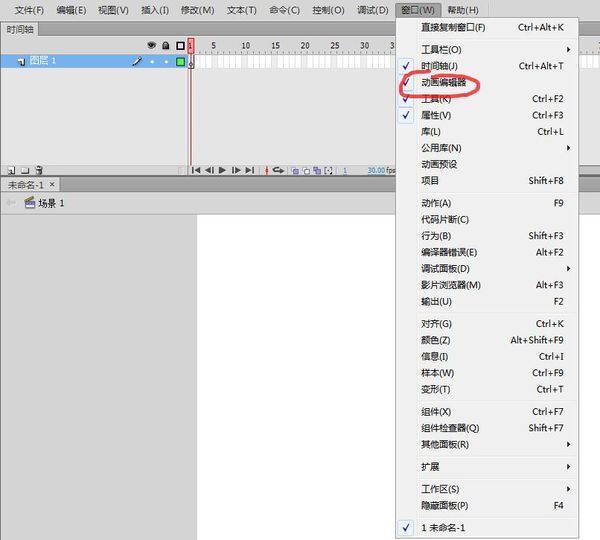Uncheck 工具(K) in the Window menu

click(487, 99)
